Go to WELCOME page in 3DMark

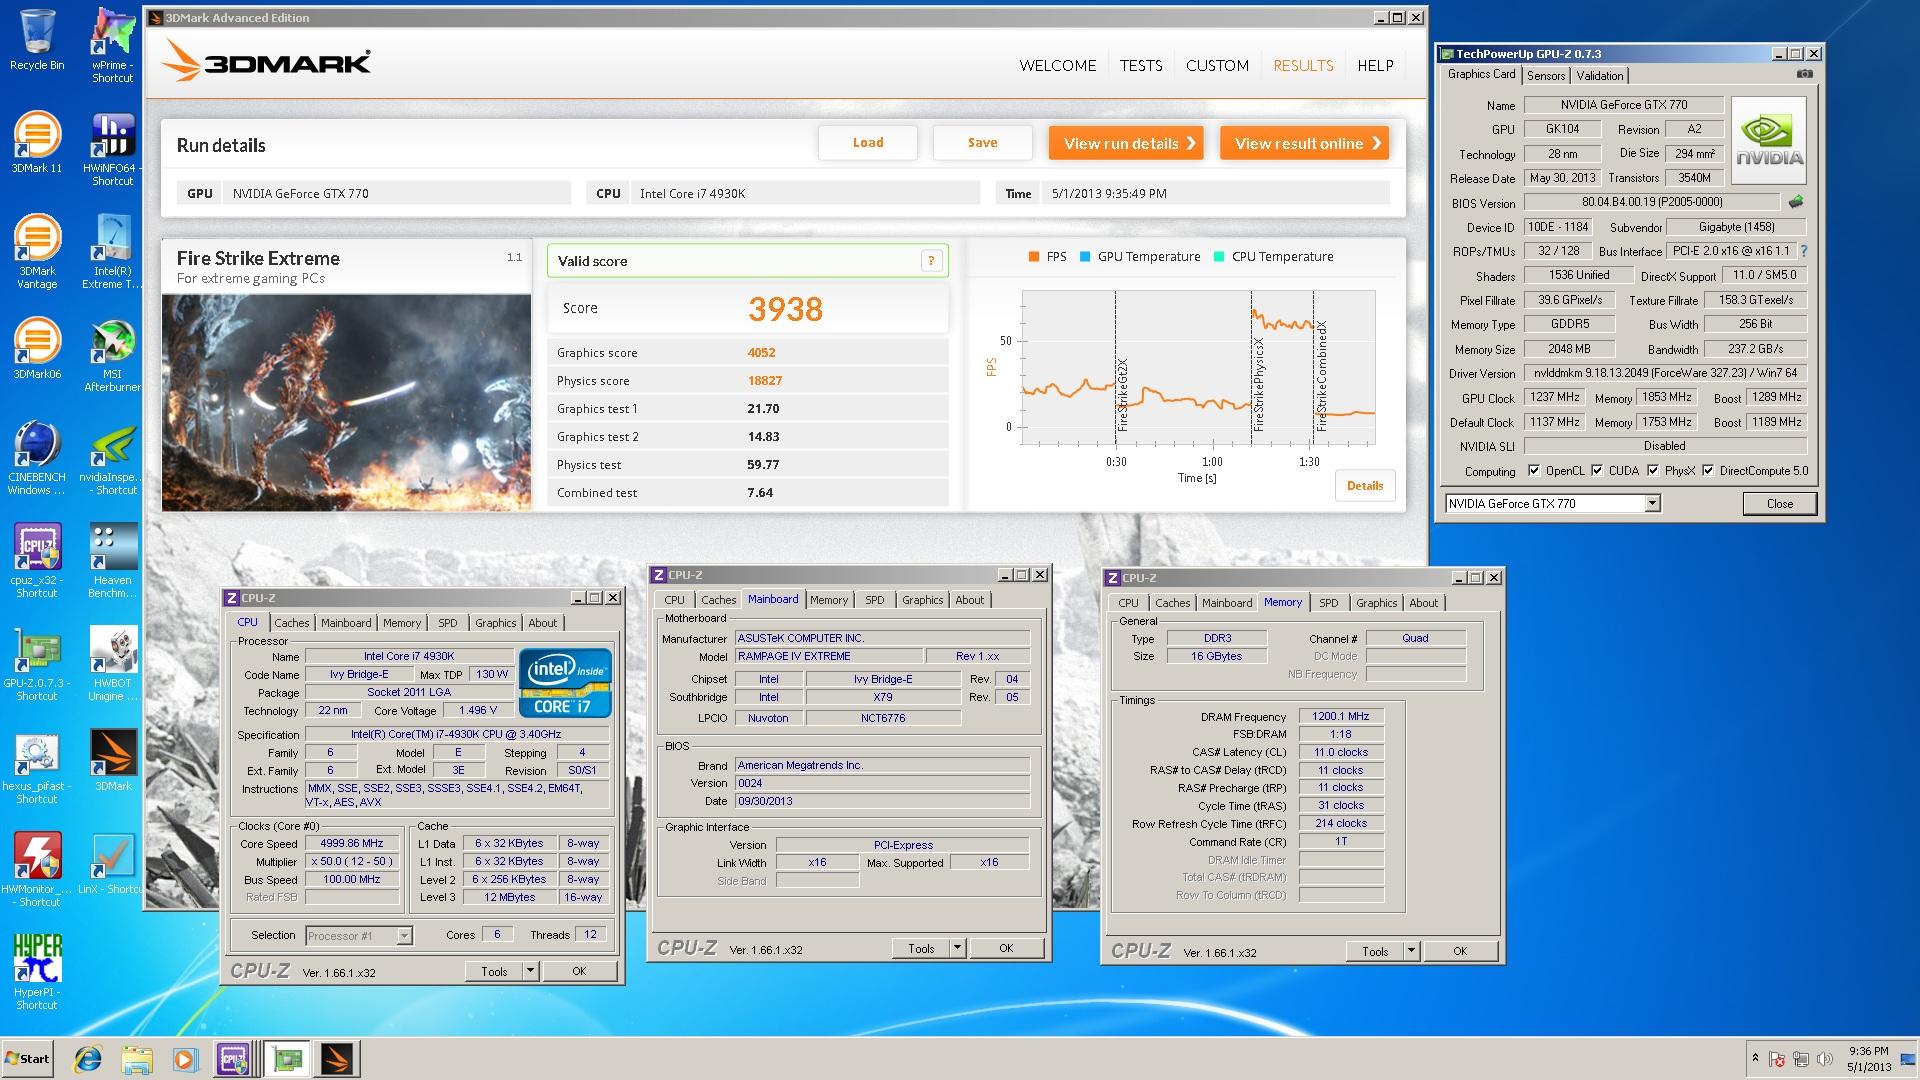[1058, 65]
